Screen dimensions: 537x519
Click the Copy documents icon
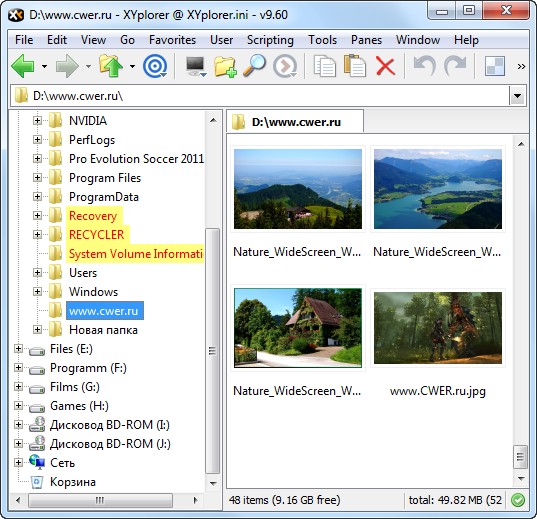tap(324, 66)
